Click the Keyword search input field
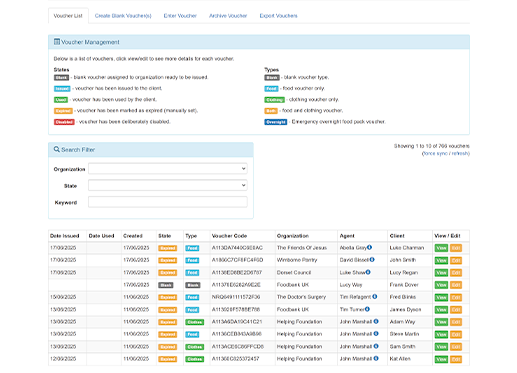This screenshot has height=373, width=517. click(x=168, y=202)
